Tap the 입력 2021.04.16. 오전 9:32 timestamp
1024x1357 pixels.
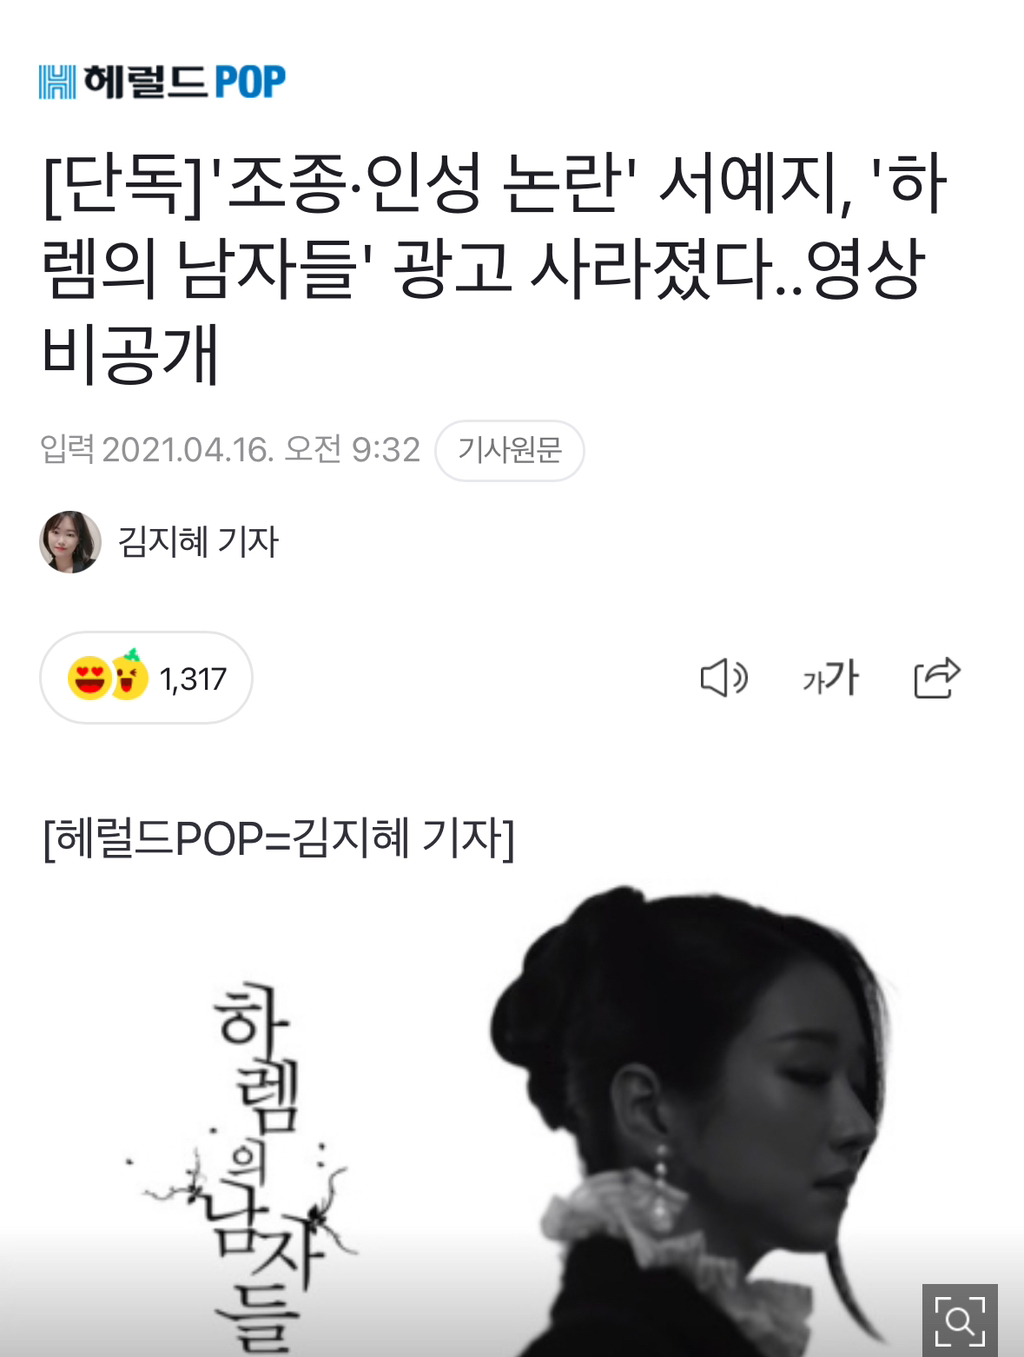230,450
